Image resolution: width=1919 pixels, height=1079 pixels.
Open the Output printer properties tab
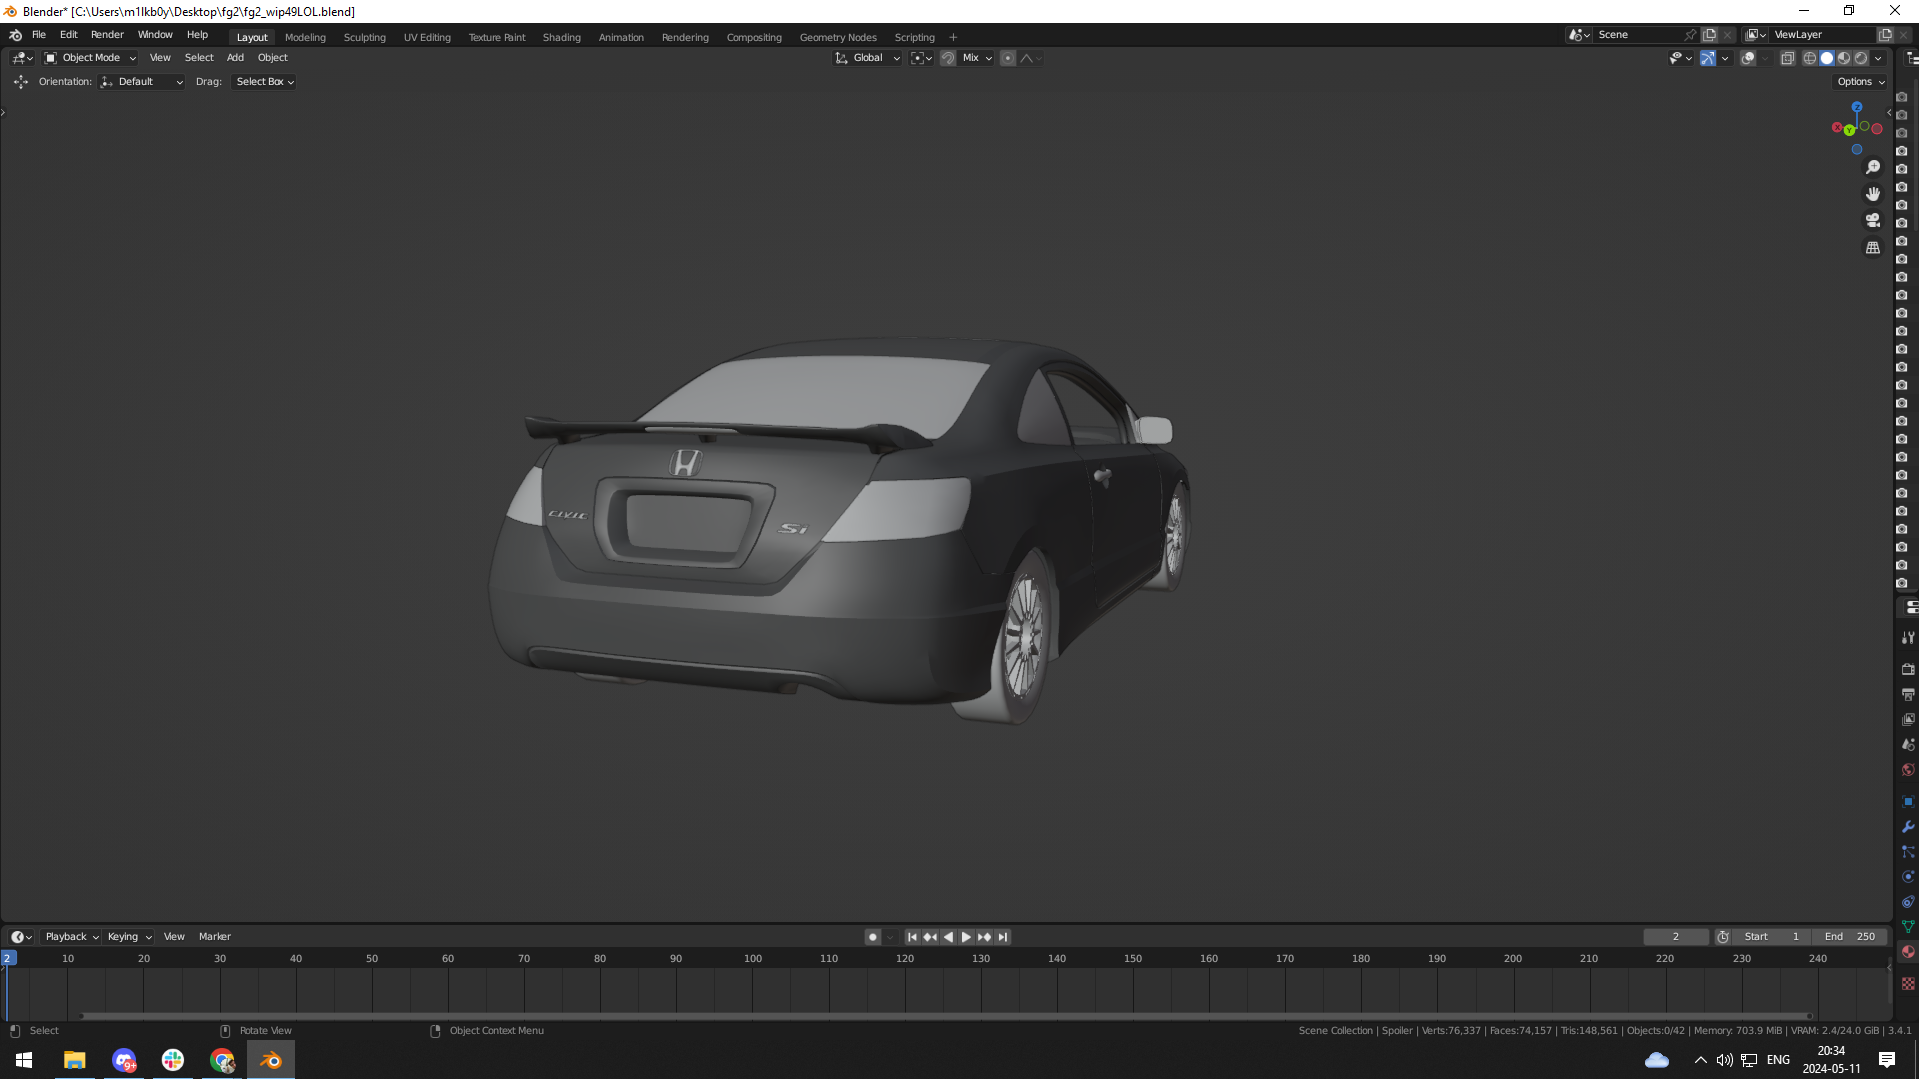[1908, 694]
